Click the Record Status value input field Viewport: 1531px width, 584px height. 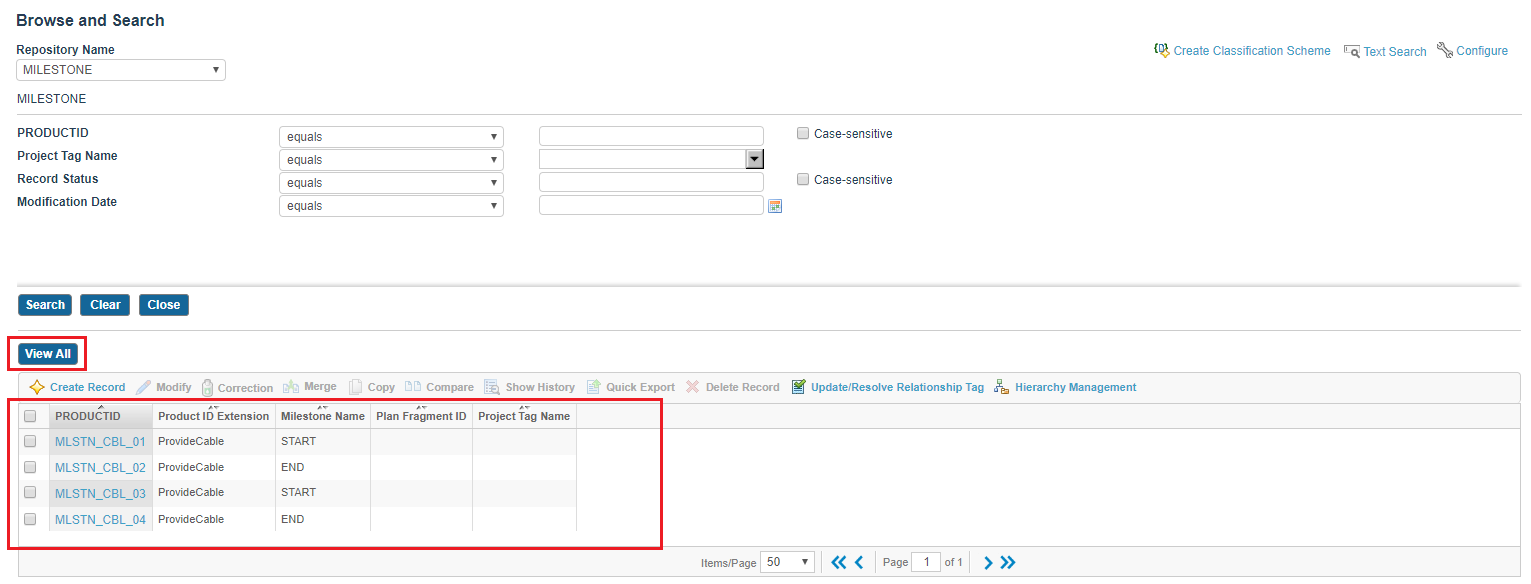point(651,182)
